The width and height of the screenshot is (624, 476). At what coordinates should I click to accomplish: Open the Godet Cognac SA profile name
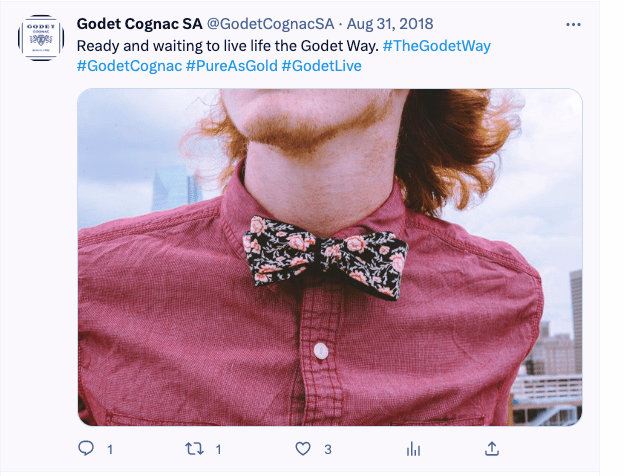coord(139,24)
